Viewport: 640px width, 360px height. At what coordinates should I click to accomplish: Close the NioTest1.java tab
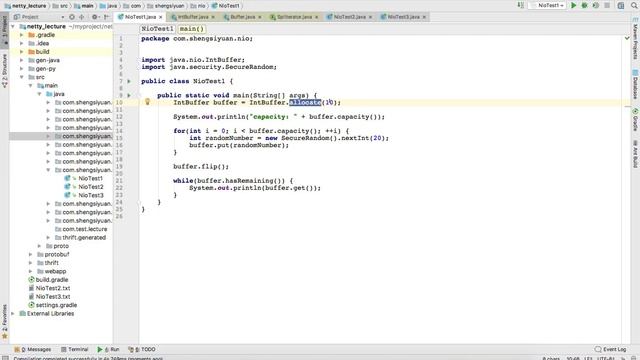161,17
